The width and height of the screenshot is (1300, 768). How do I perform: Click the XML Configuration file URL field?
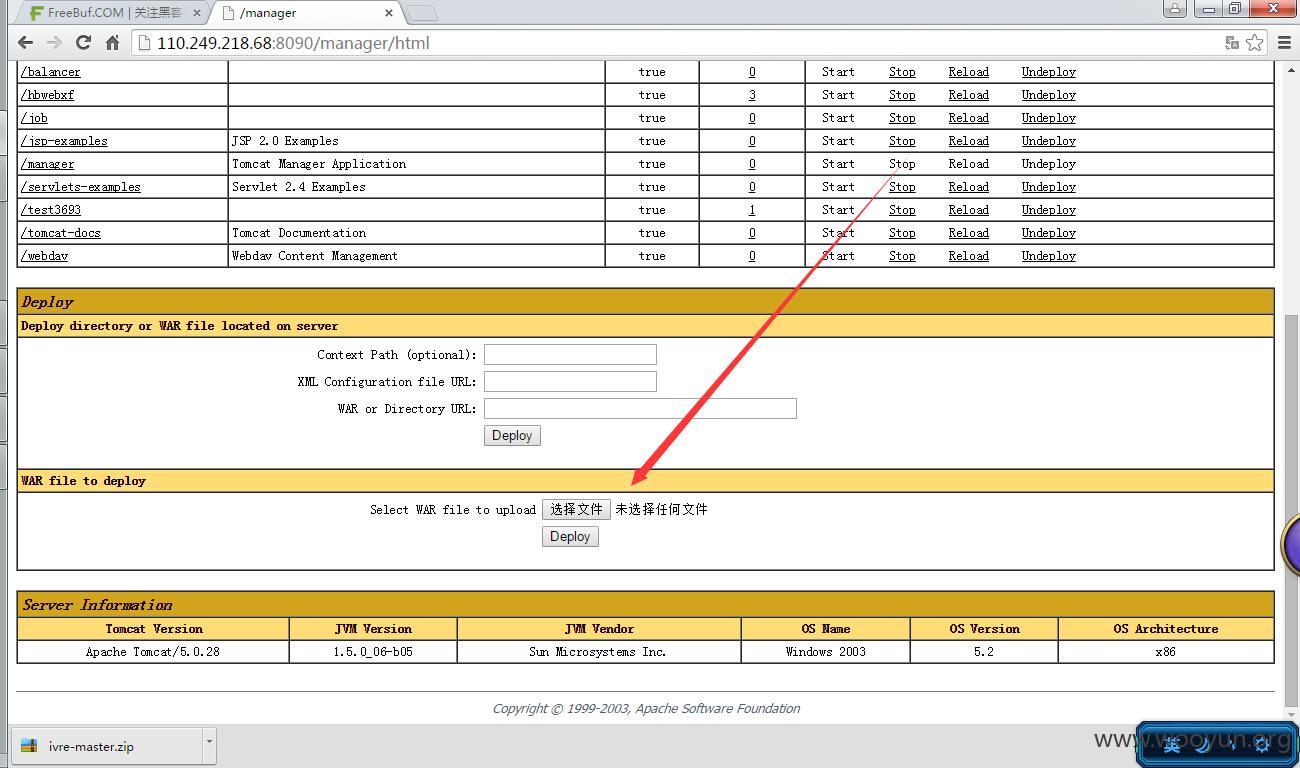[570, 381]
